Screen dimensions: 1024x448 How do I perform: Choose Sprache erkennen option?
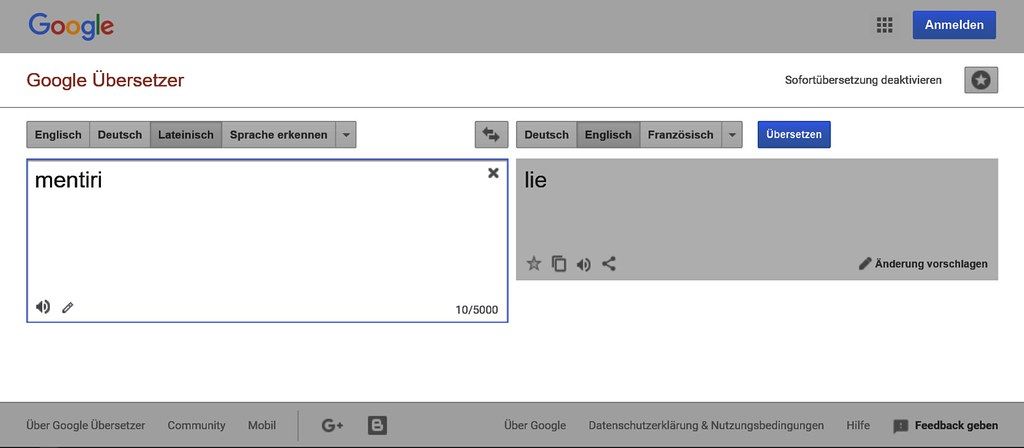279,135
